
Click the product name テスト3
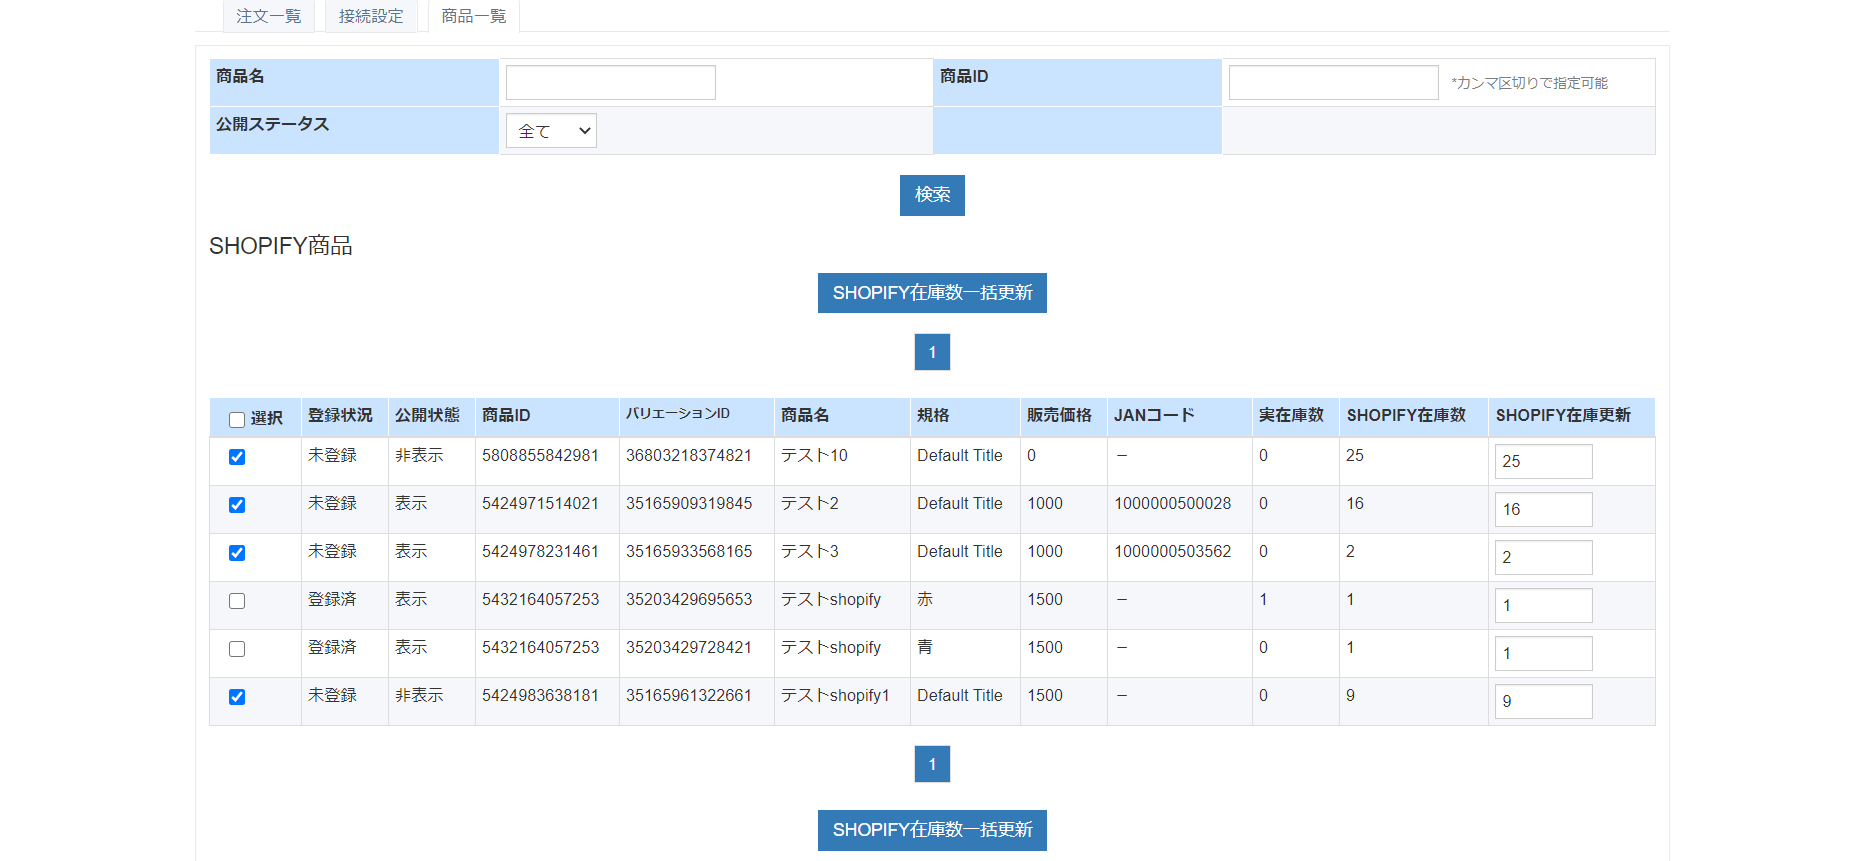[810, 551]
